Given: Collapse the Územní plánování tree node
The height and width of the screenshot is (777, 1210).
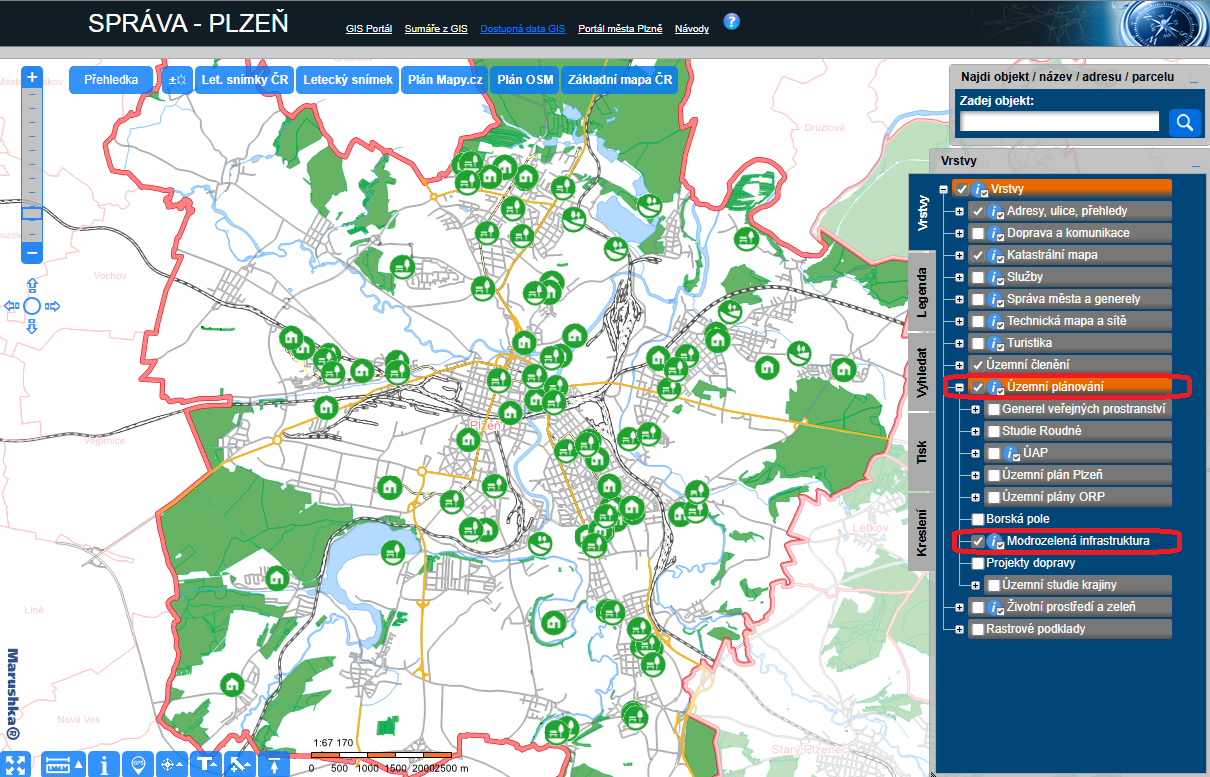Looking at the screenshot, I should coord(959,387).
